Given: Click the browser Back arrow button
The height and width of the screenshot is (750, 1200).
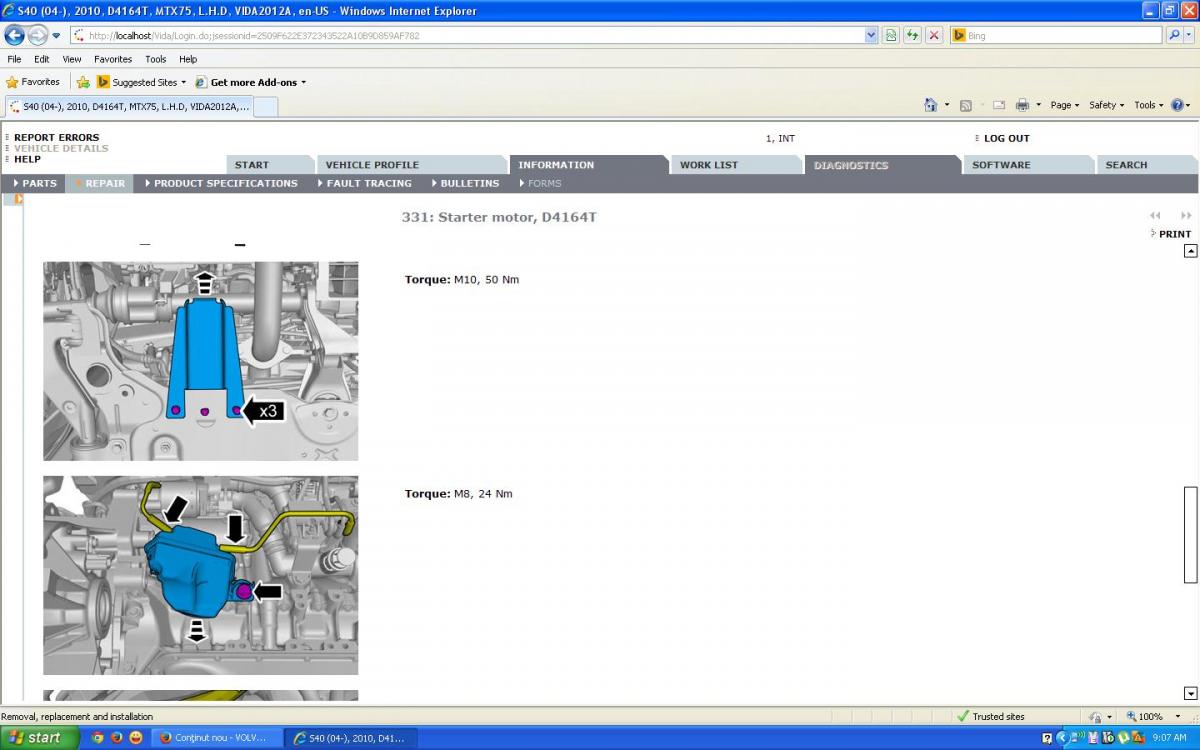Looking at the screenshot, I should click(15, 35).
